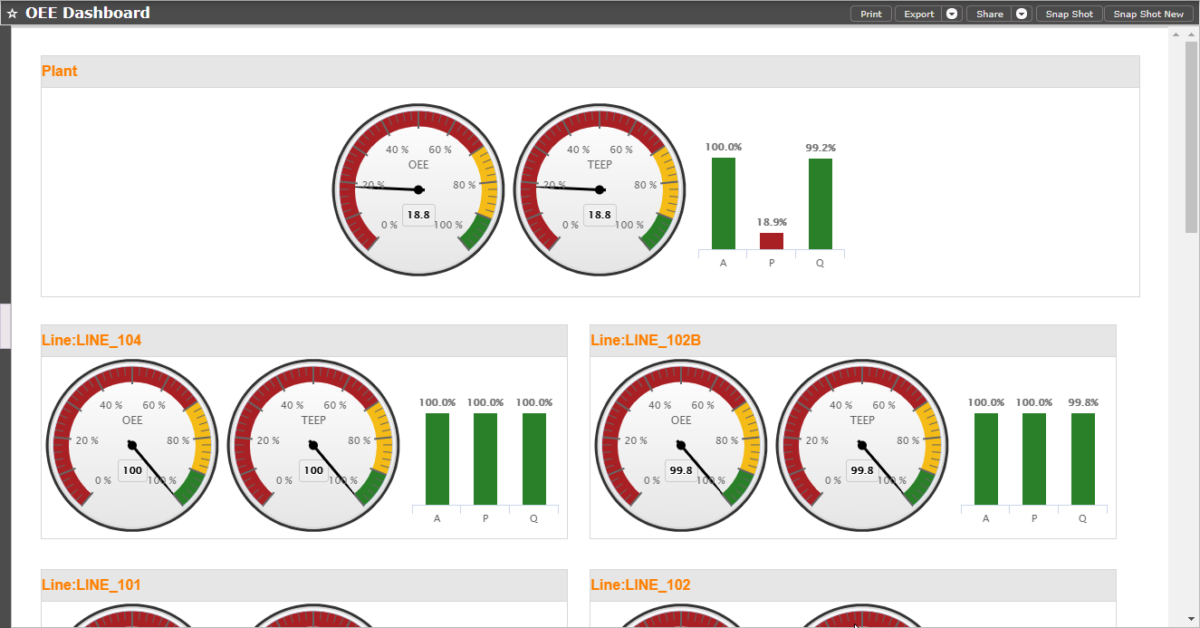
Task: Open the Line:LINE_102 section header
Action: click(640, 585)
